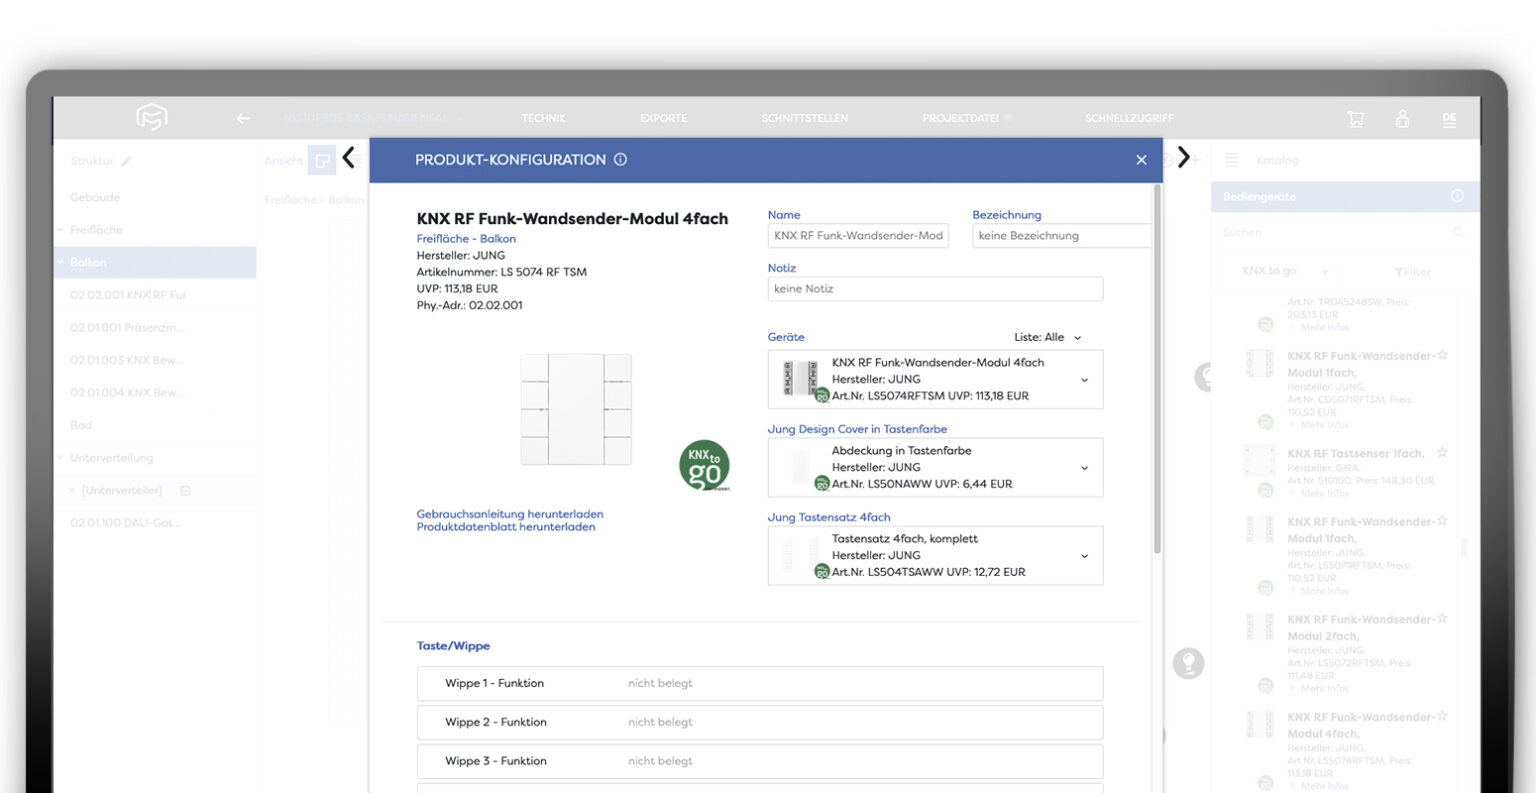1536x793 pixels.
Task: Open the Projektdatei menu
Action: click(x=960, y=118)
